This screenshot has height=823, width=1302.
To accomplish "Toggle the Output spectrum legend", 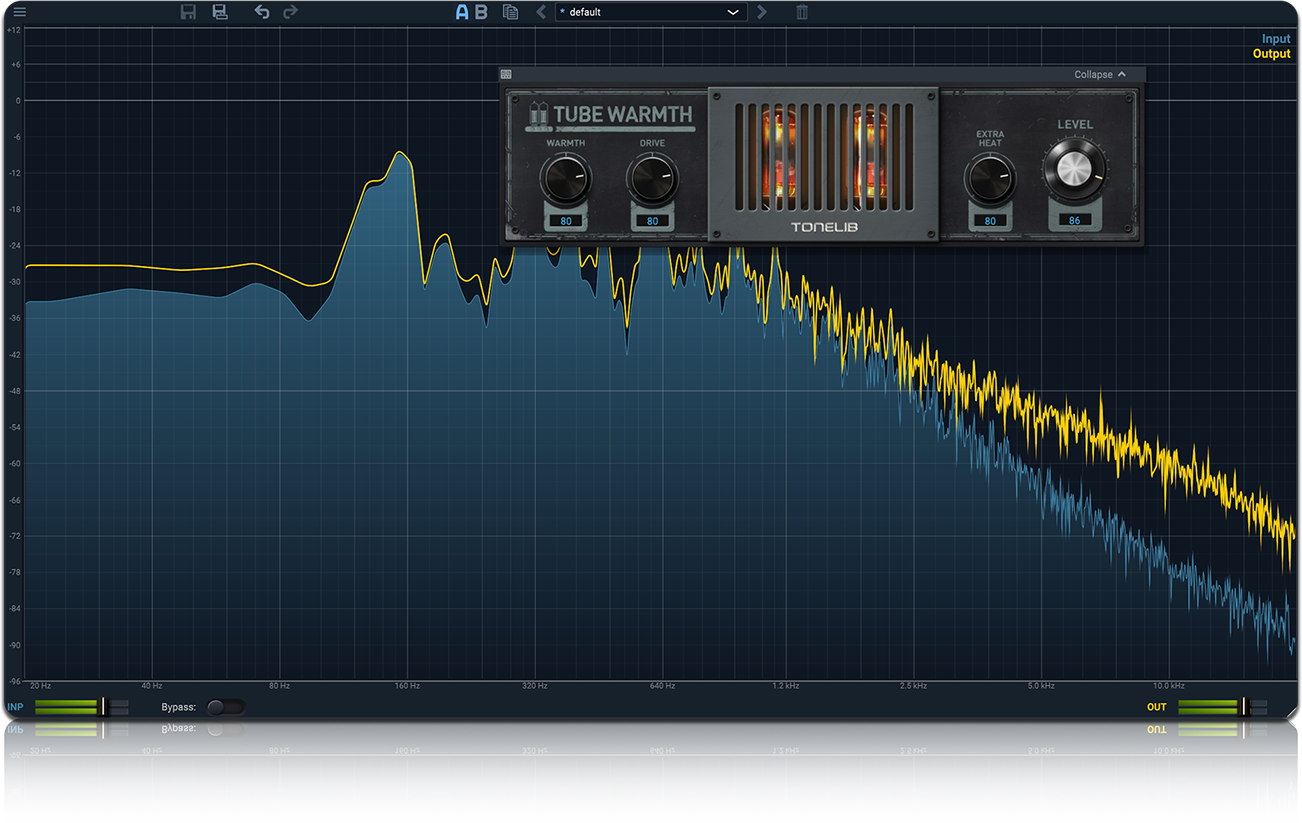I will (1272, 54).
